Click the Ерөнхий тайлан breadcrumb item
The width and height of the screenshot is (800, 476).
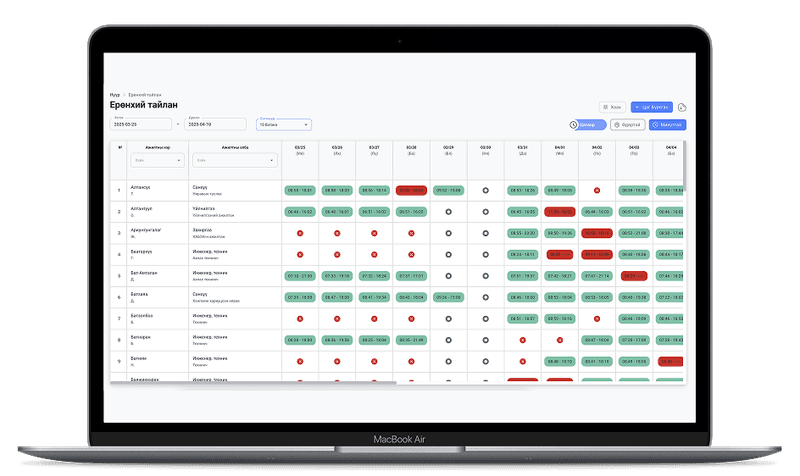(x=144, y=95)
